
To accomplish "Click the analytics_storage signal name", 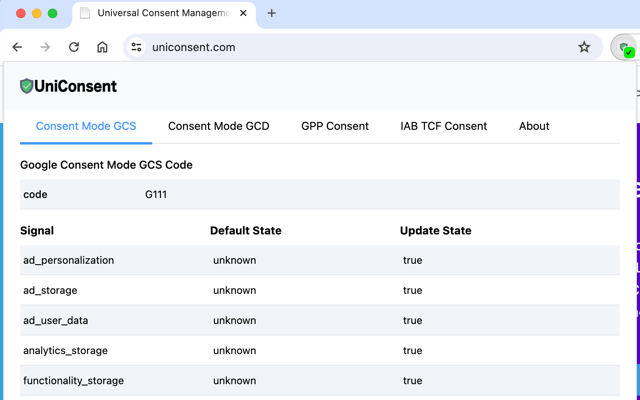I will [x=65, y=351].
